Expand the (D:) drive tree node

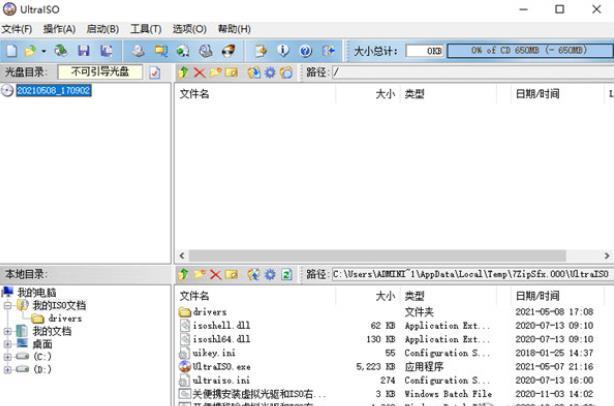7,370
